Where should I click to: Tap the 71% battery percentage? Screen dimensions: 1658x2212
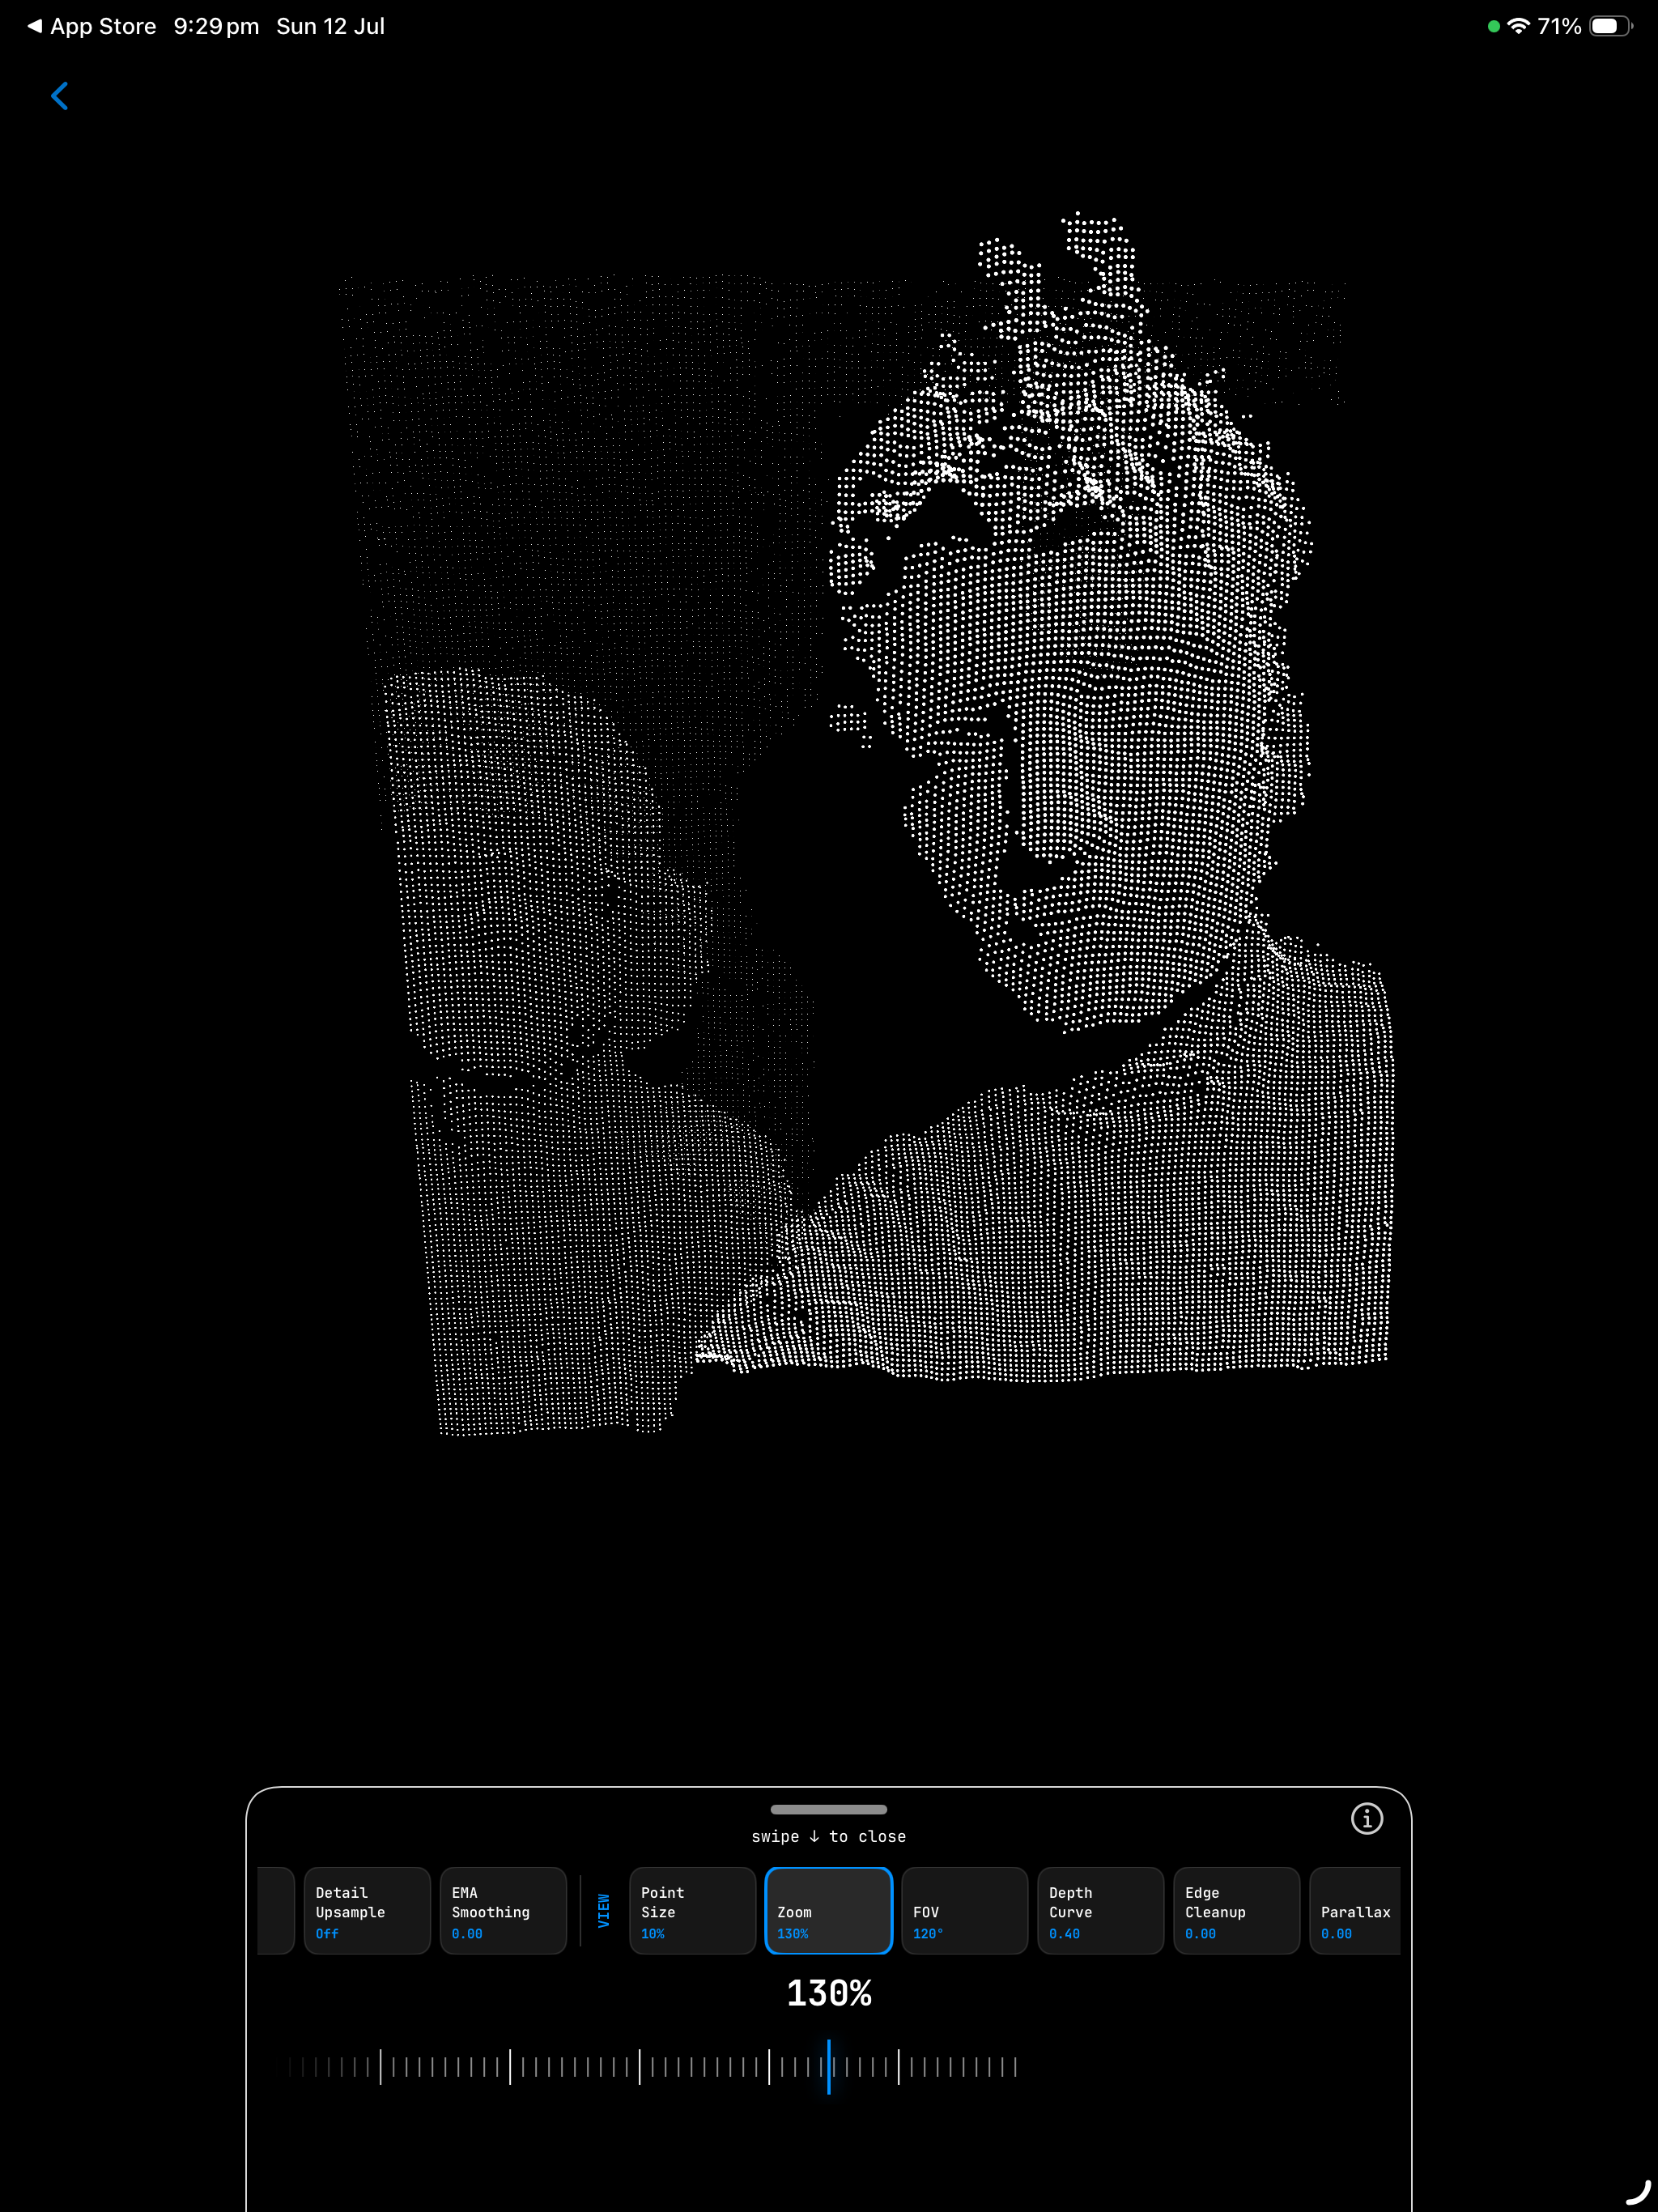1559,26
